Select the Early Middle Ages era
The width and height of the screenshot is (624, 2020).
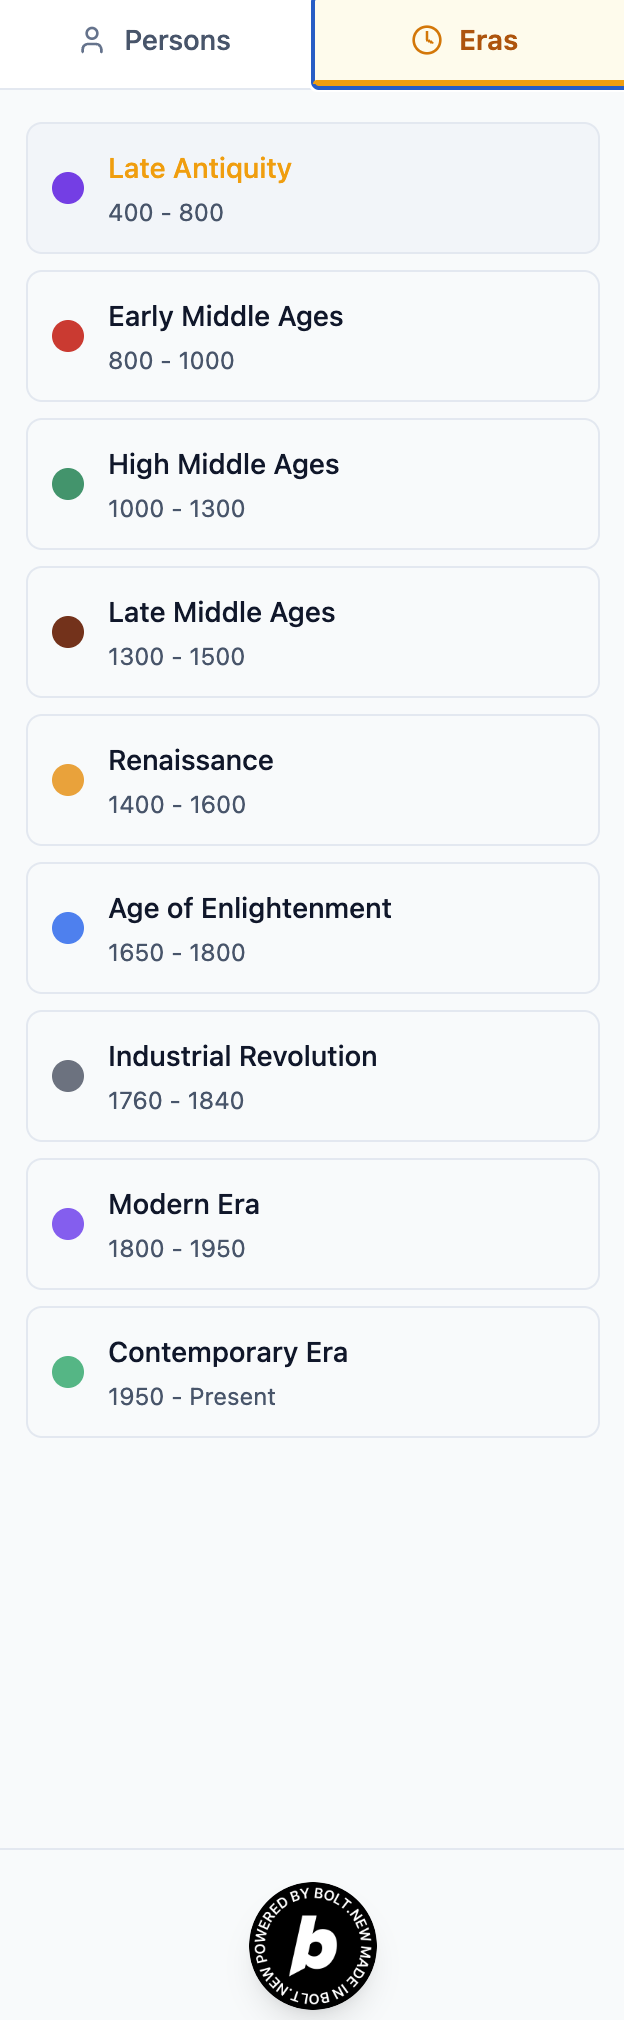click(x=313, y=336)
